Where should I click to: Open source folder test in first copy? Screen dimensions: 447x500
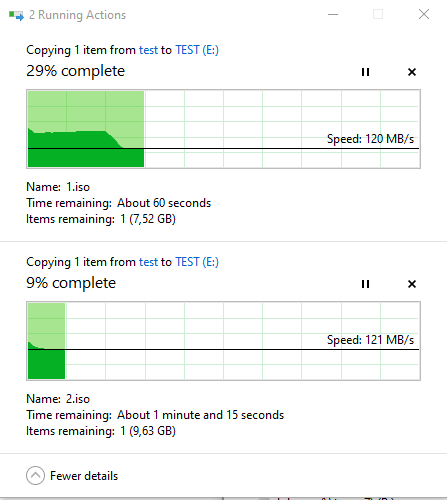pyautogui.click(x=148, y=50)
